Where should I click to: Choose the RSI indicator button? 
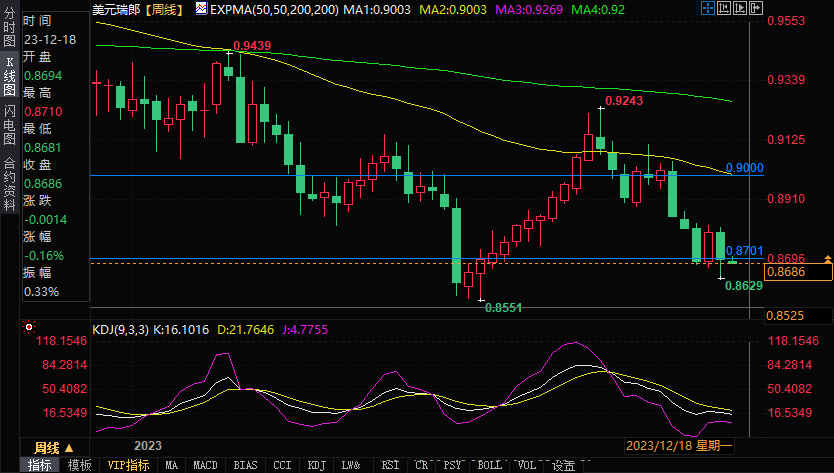pos(390,465)
